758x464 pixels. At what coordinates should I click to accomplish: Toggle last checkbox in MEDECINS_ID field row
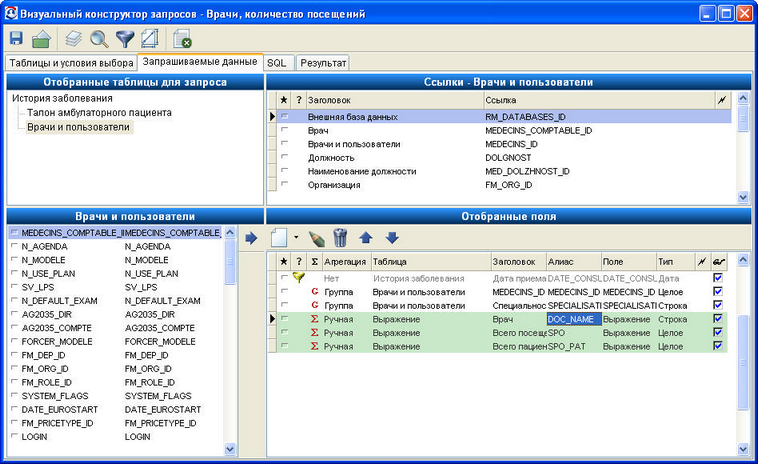pyautogui.click(x=718, y=291)
